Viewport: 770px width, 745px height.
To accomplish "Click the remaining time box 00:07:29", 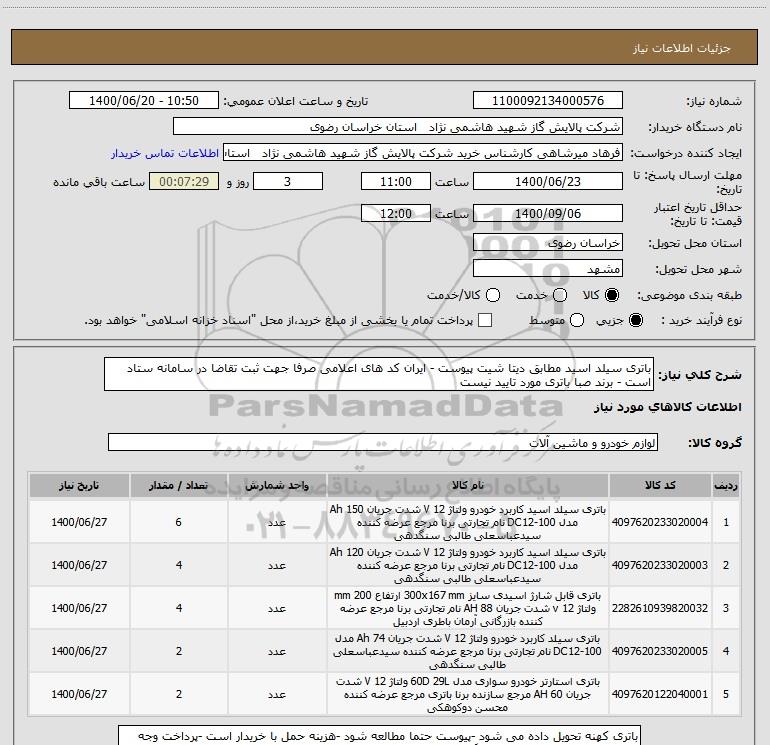I will coord(182,182).
